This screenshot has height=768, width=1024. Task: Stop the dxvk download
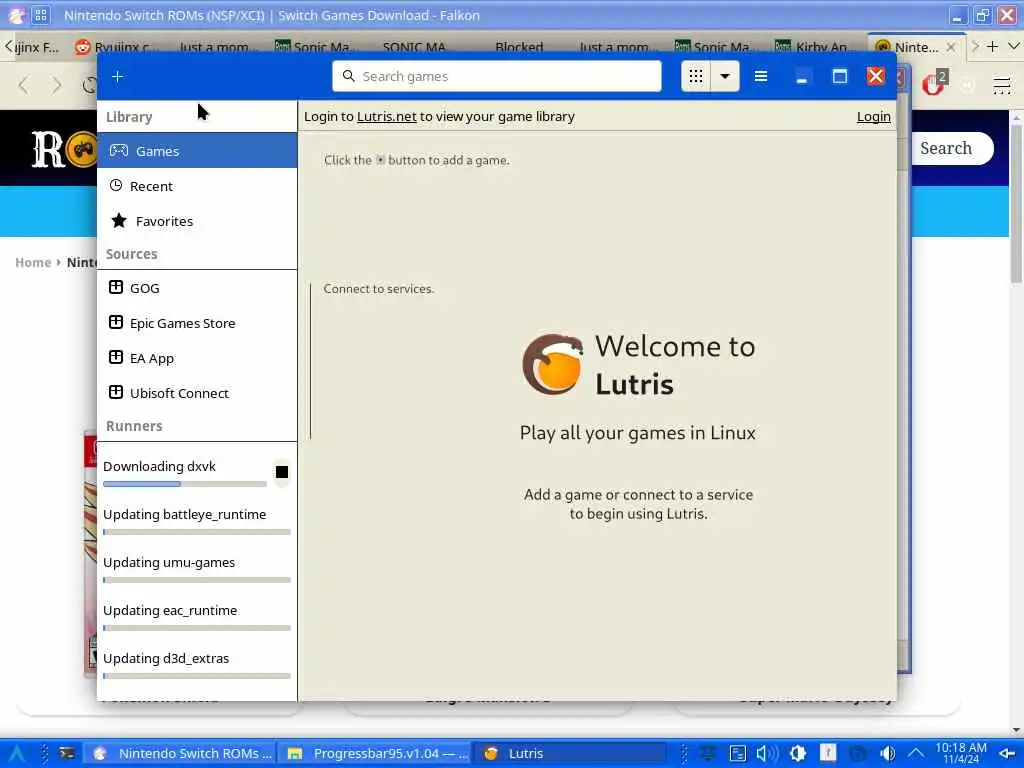click(x=281, y=472)
